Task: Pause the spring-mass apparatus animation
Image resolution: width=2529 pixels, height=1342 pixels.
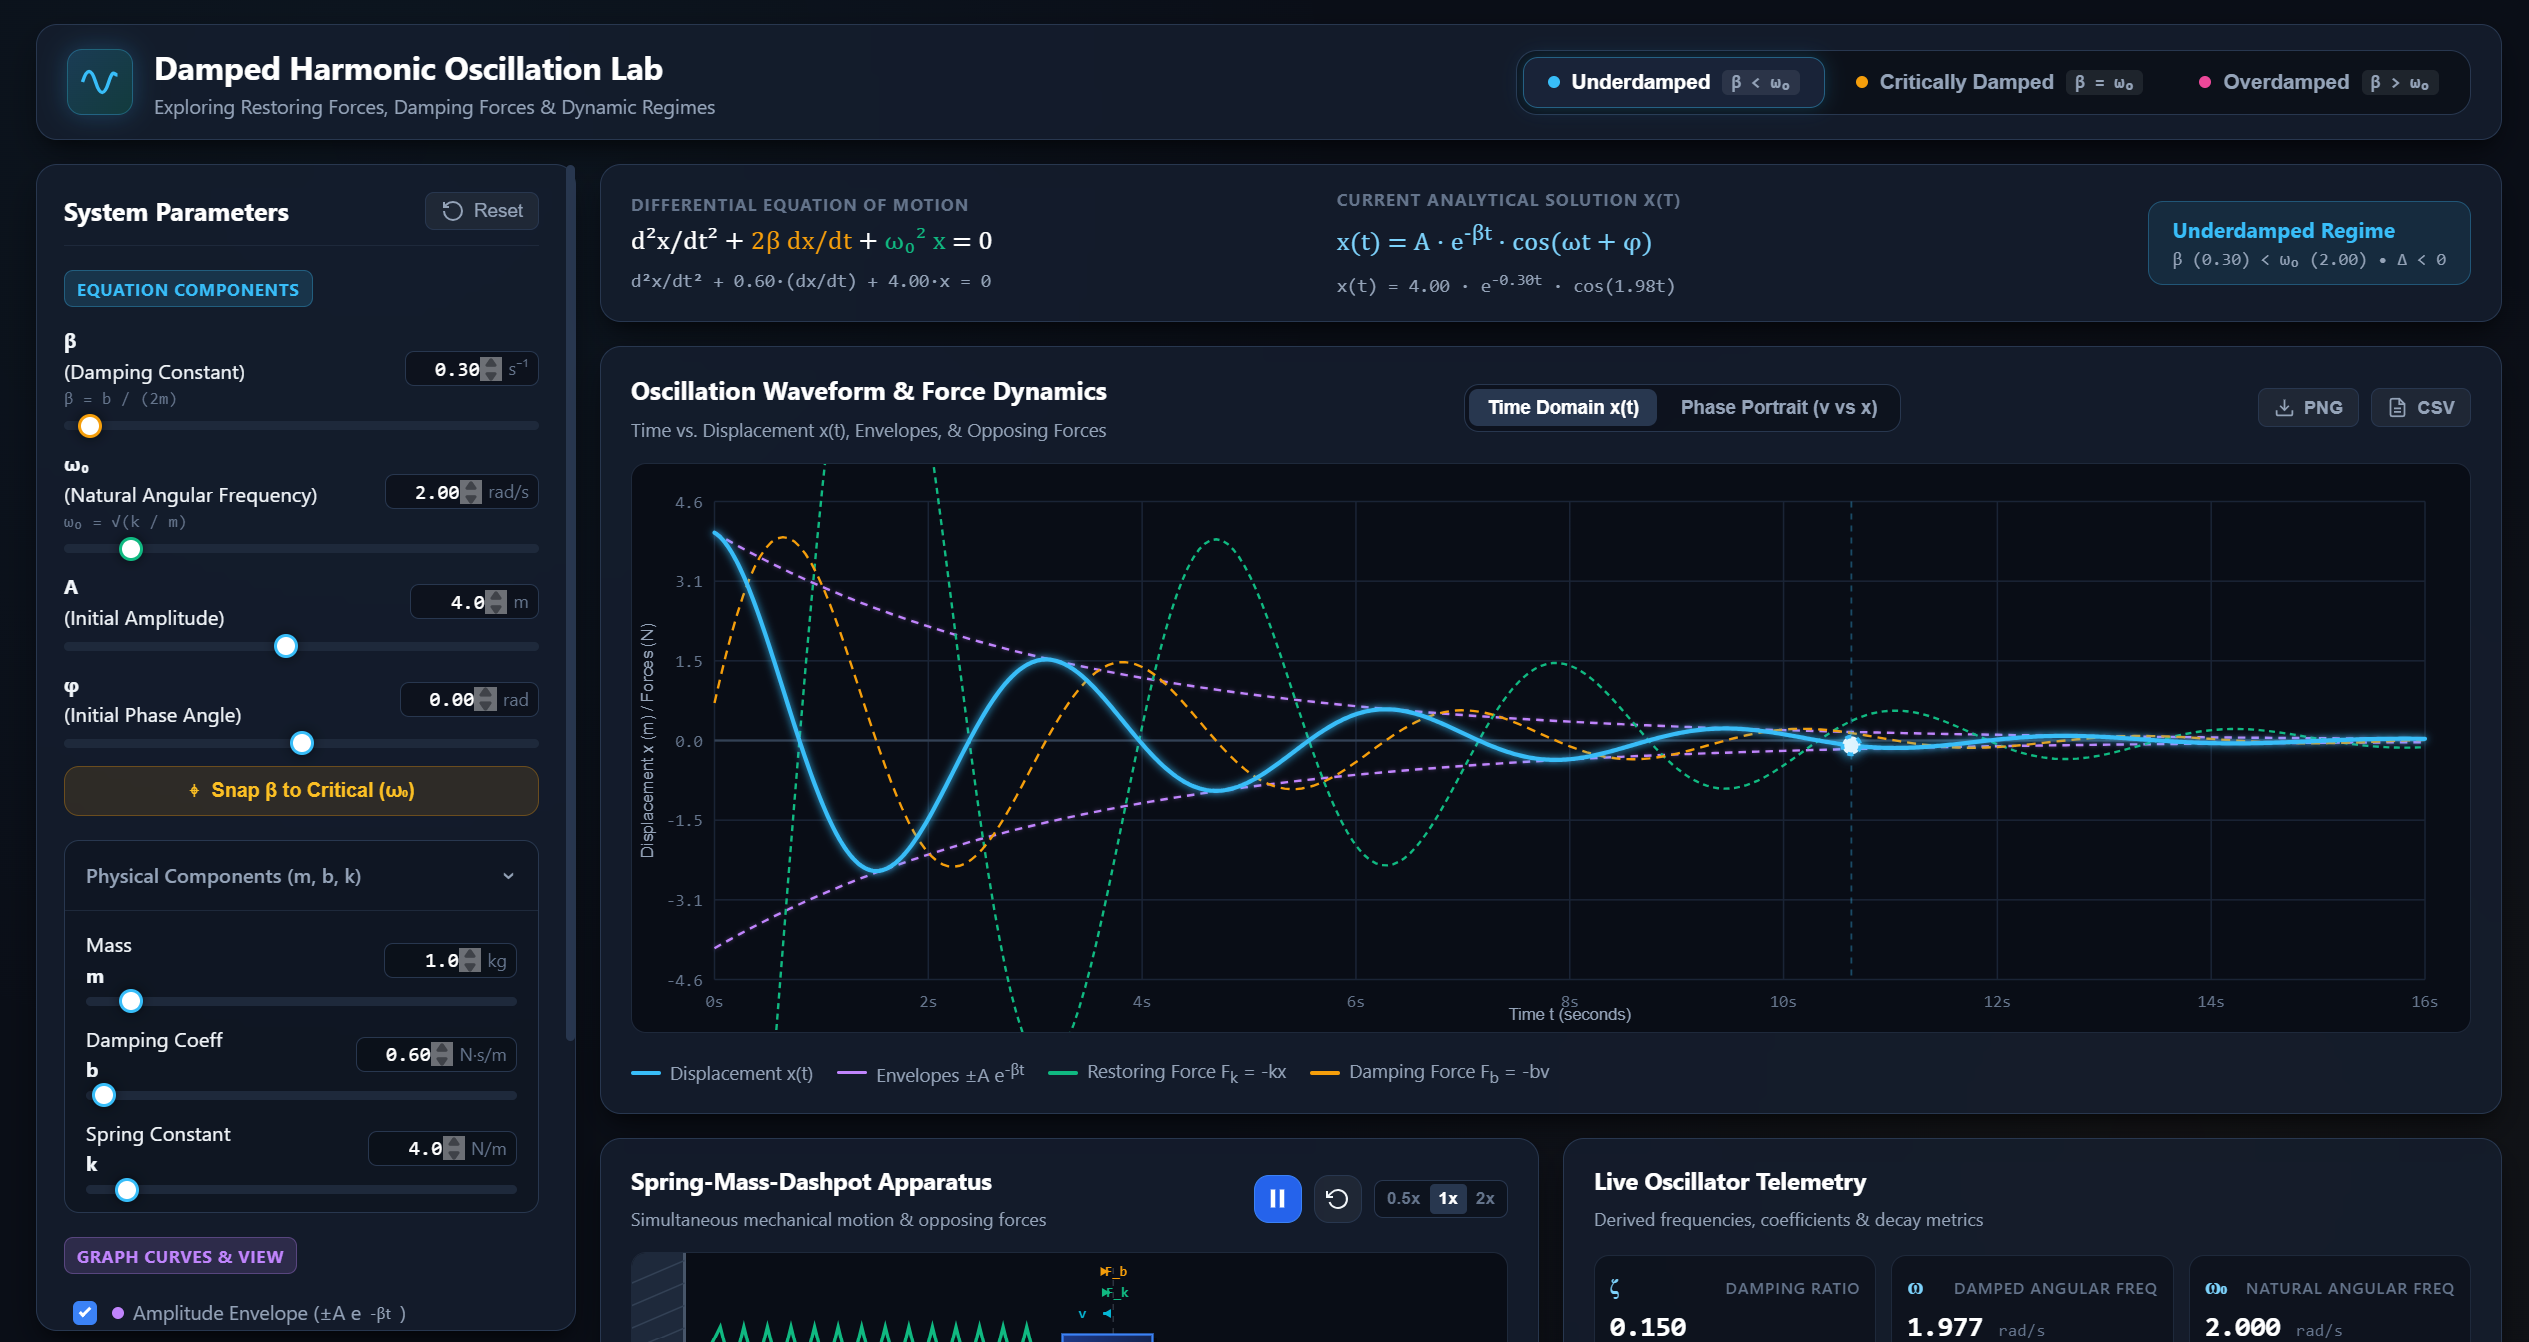Action: [1277, 1198]
